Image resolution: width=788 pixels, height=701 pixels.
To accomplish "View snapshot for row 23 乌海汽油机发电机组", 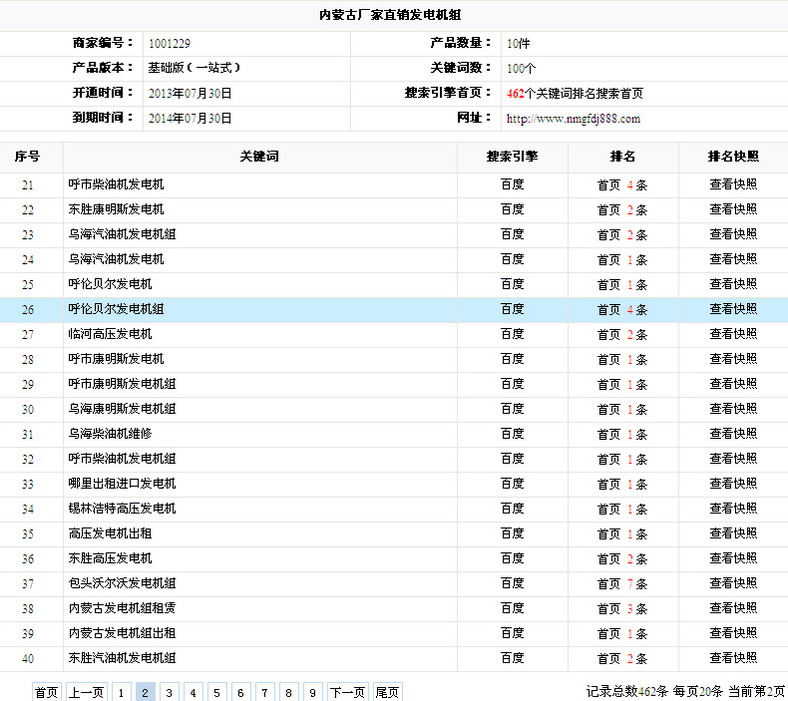I will 733,234.
